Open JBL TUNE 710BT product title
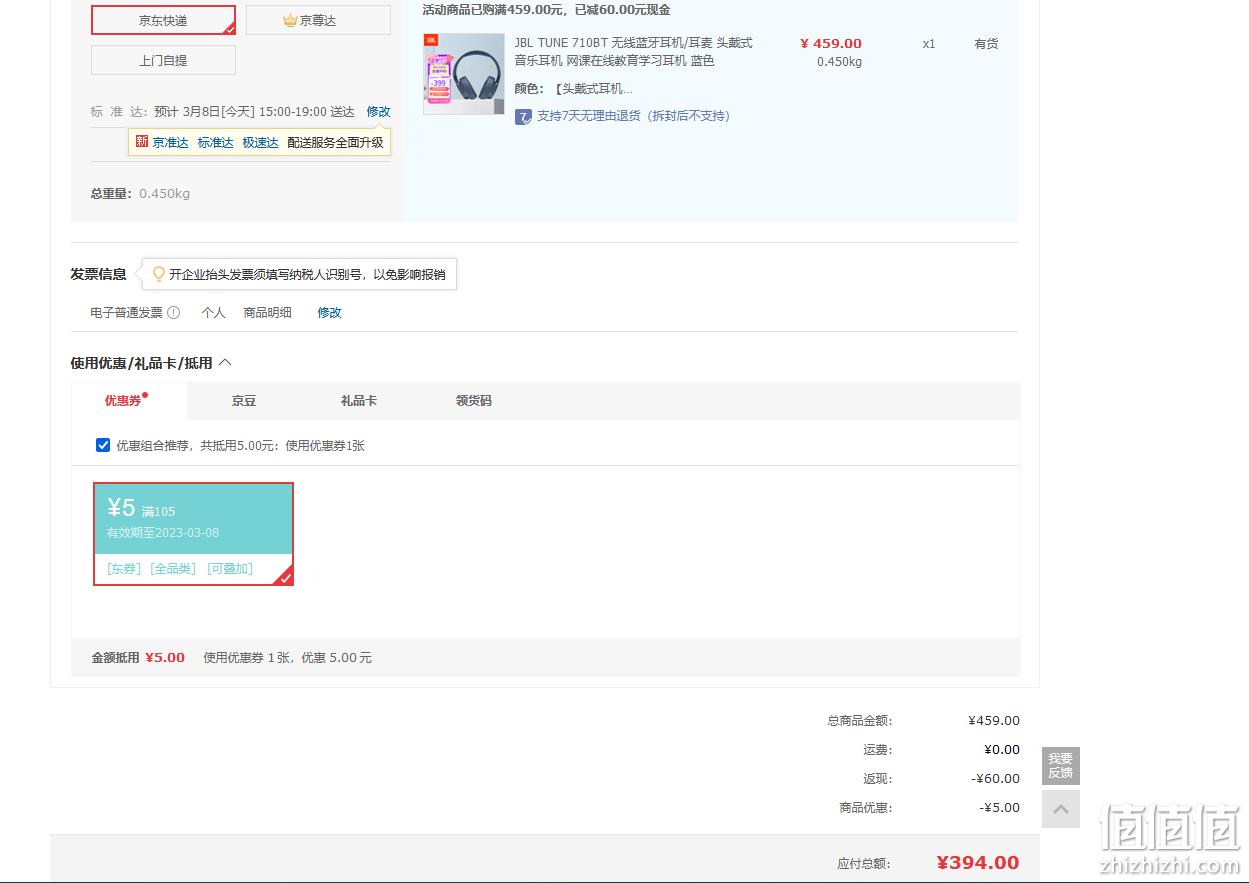This screenshot has height=883, width=1249. pos(634,52)
